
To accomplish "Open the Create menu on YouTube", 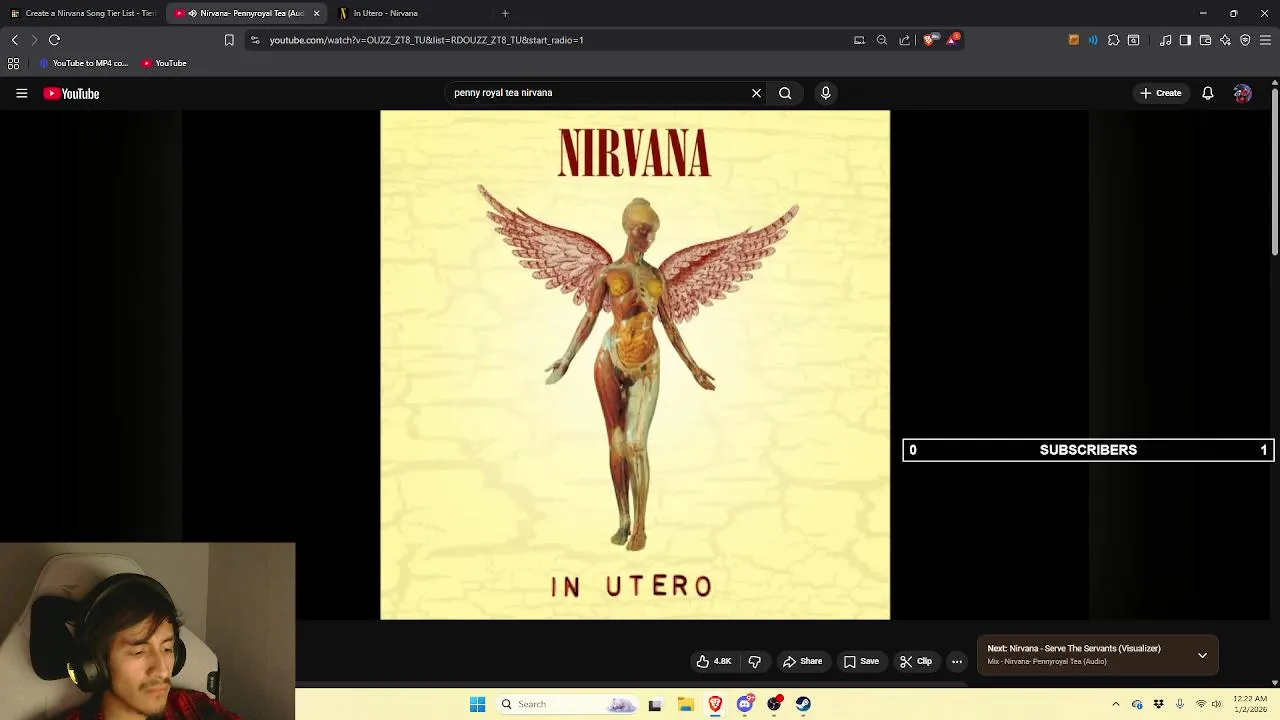I will point(1161,93).
